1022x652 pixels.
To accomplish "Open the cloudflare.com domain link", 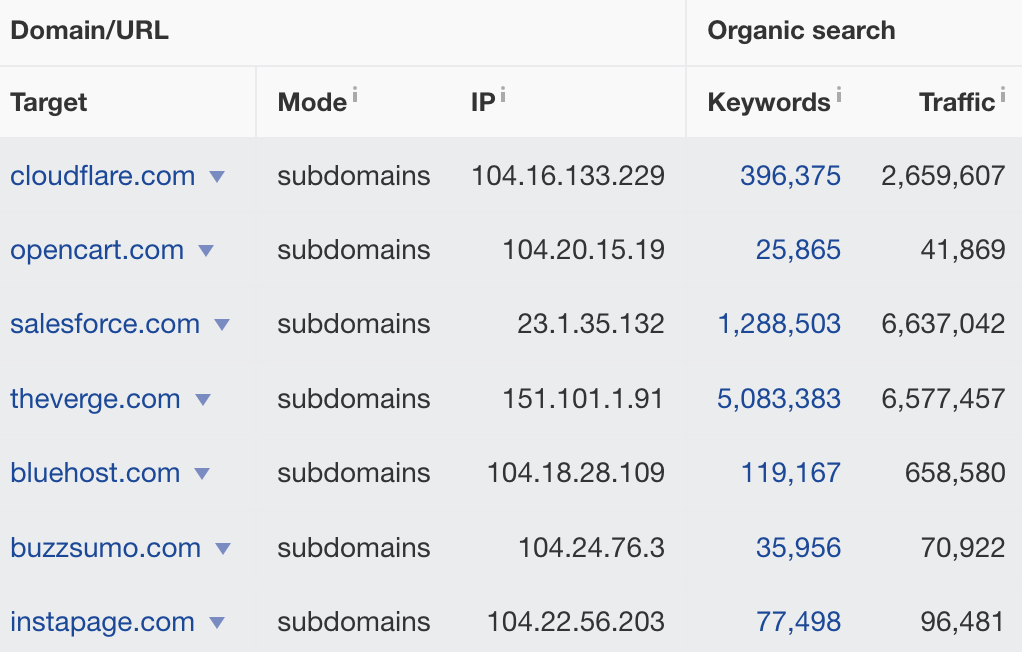I will (103, 176).
